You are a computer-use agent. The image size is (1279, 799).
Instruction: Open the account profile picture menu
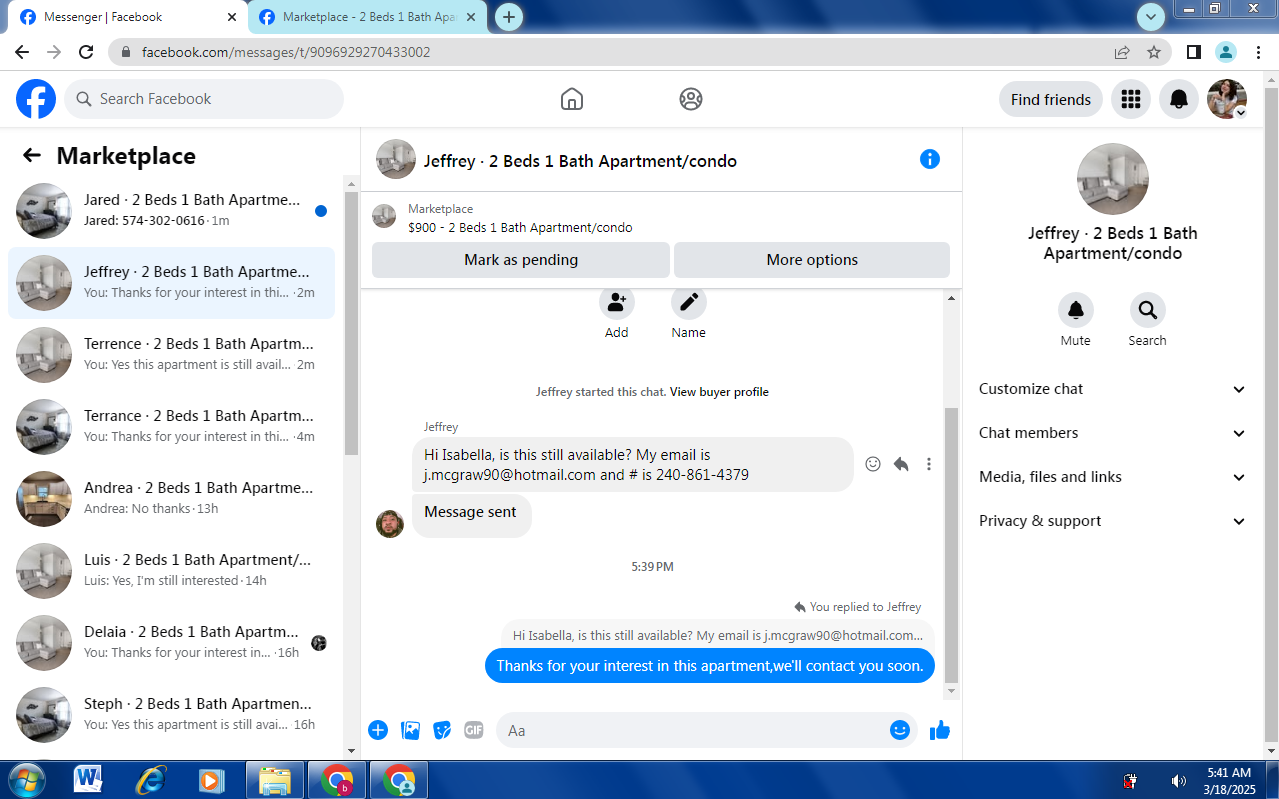click(x=1227, y=99)
